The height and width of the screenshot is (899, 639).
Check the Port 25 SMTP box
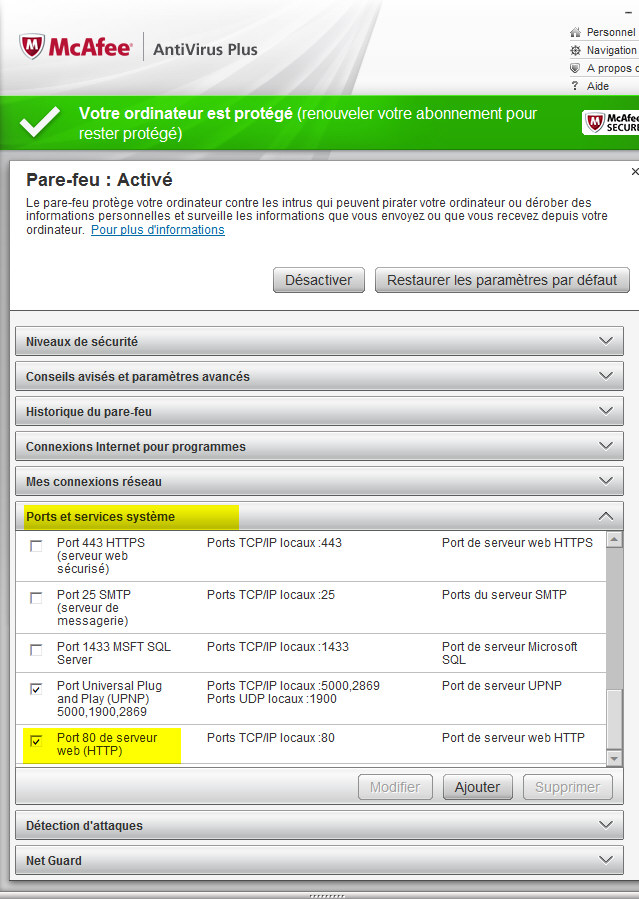pyautogui.click(x=36, y=598)
